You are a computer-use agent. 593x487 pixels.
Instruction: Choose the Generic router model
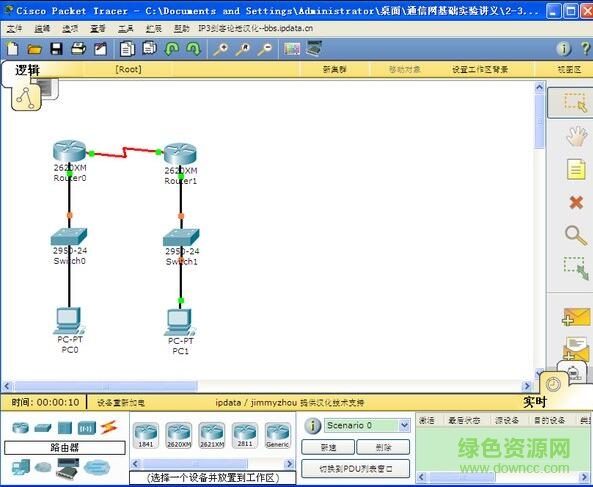click(278, 435)
